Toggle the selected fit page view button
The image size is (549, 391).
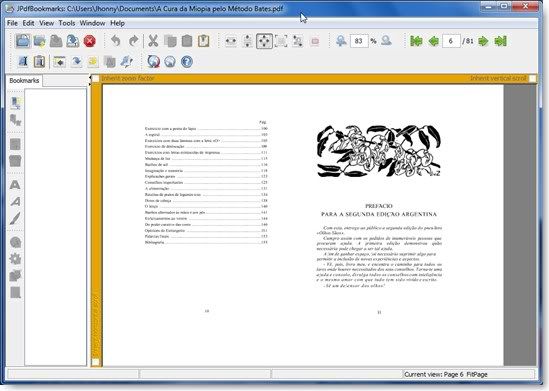(x=264, y=41)
